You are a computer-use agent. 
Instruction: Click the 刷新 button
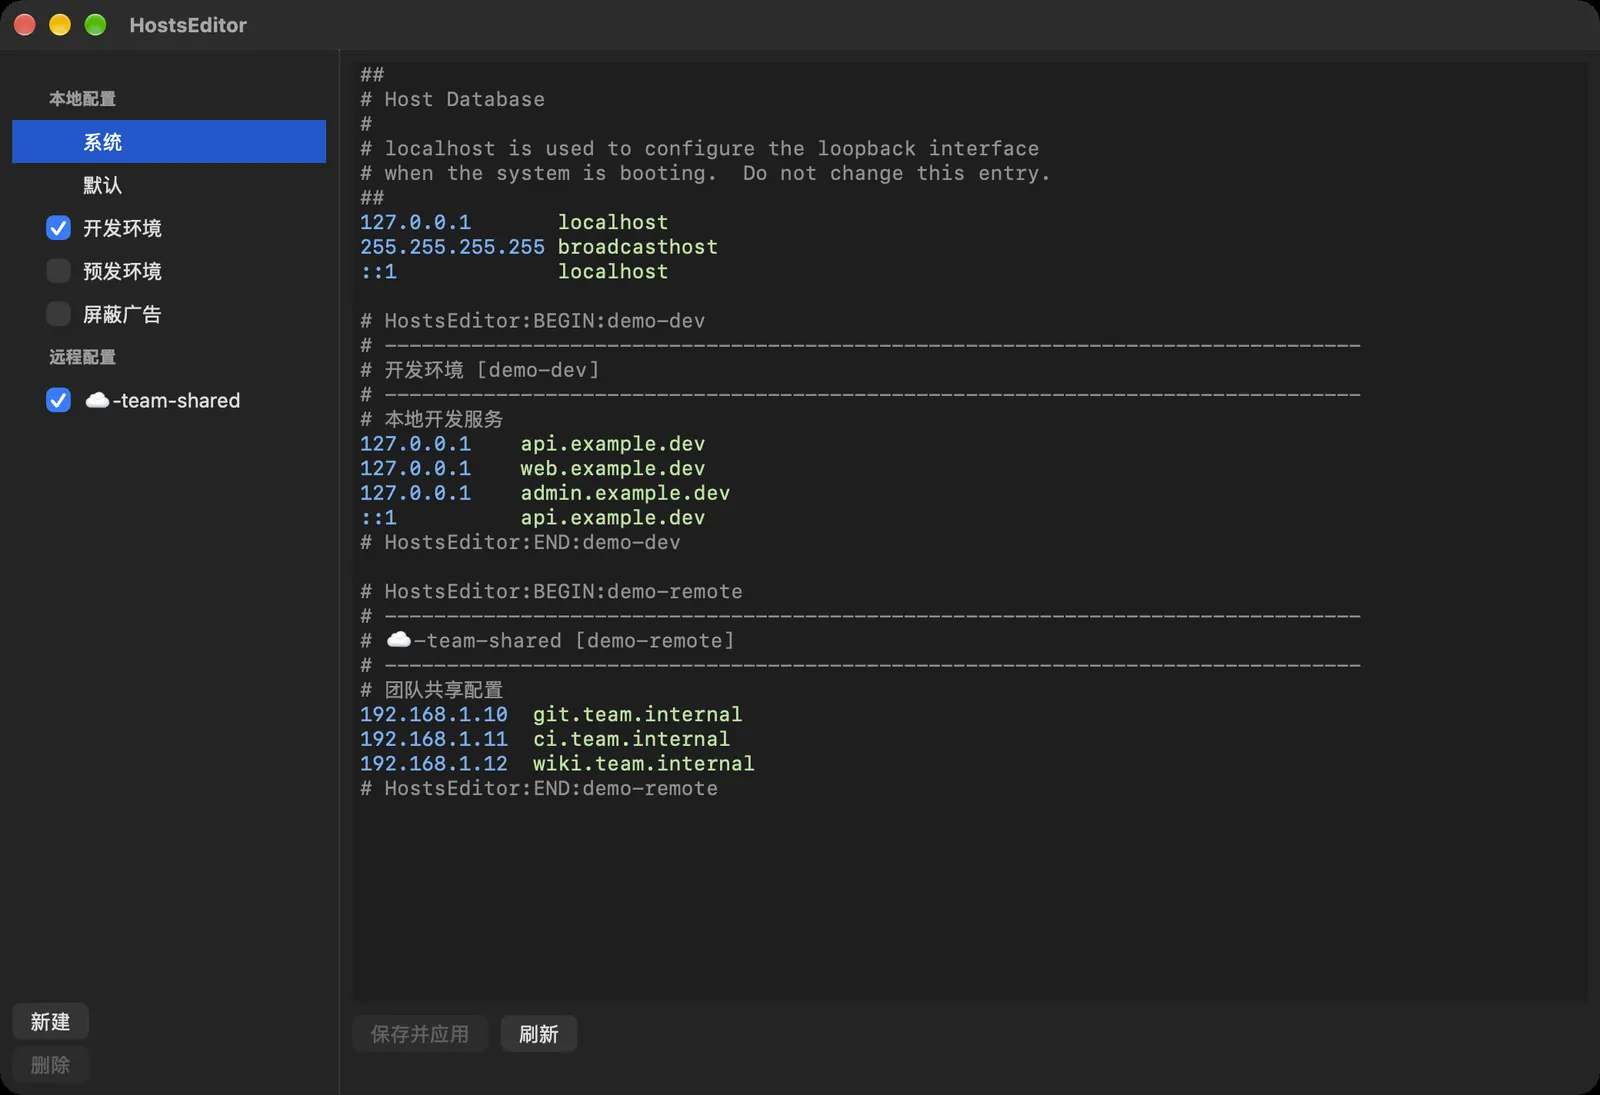538,1034
